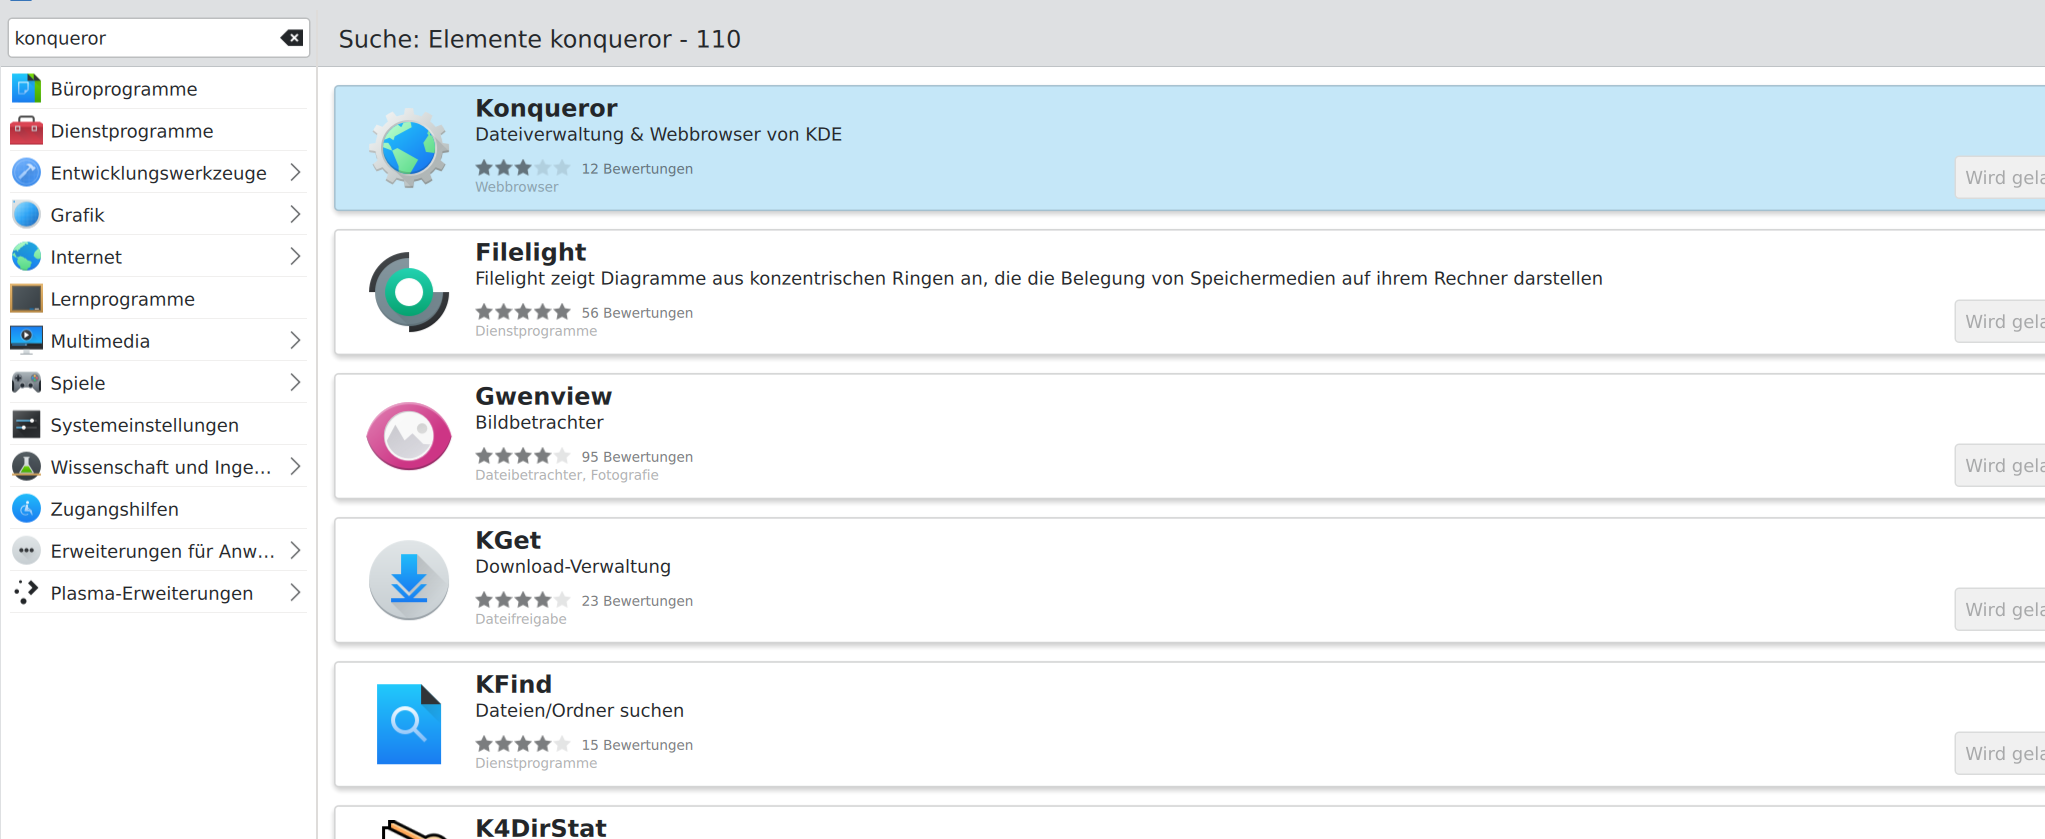Click KFind's 'Wird geladen' button
The height and width of the screenshot is (839, 2045).
coord(2000,753)
